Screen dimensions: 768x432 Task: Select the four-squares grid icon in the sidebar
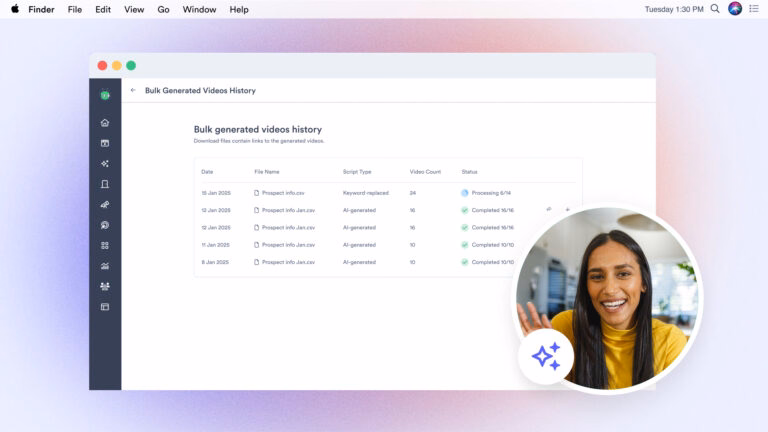click(x=105, y=245)
